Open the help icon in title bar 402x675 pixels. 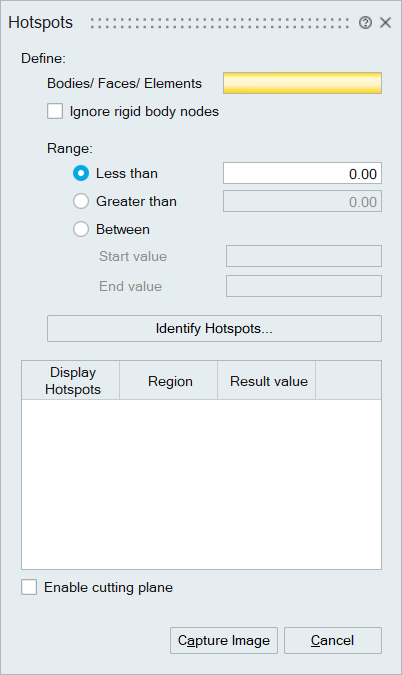point(365,22)
